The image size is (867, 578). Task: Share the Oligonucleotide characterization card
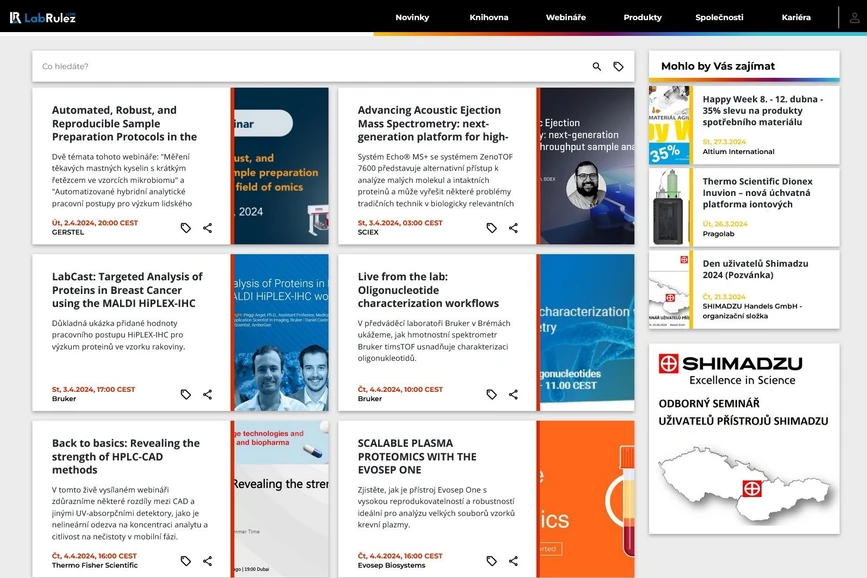[513, 394]
